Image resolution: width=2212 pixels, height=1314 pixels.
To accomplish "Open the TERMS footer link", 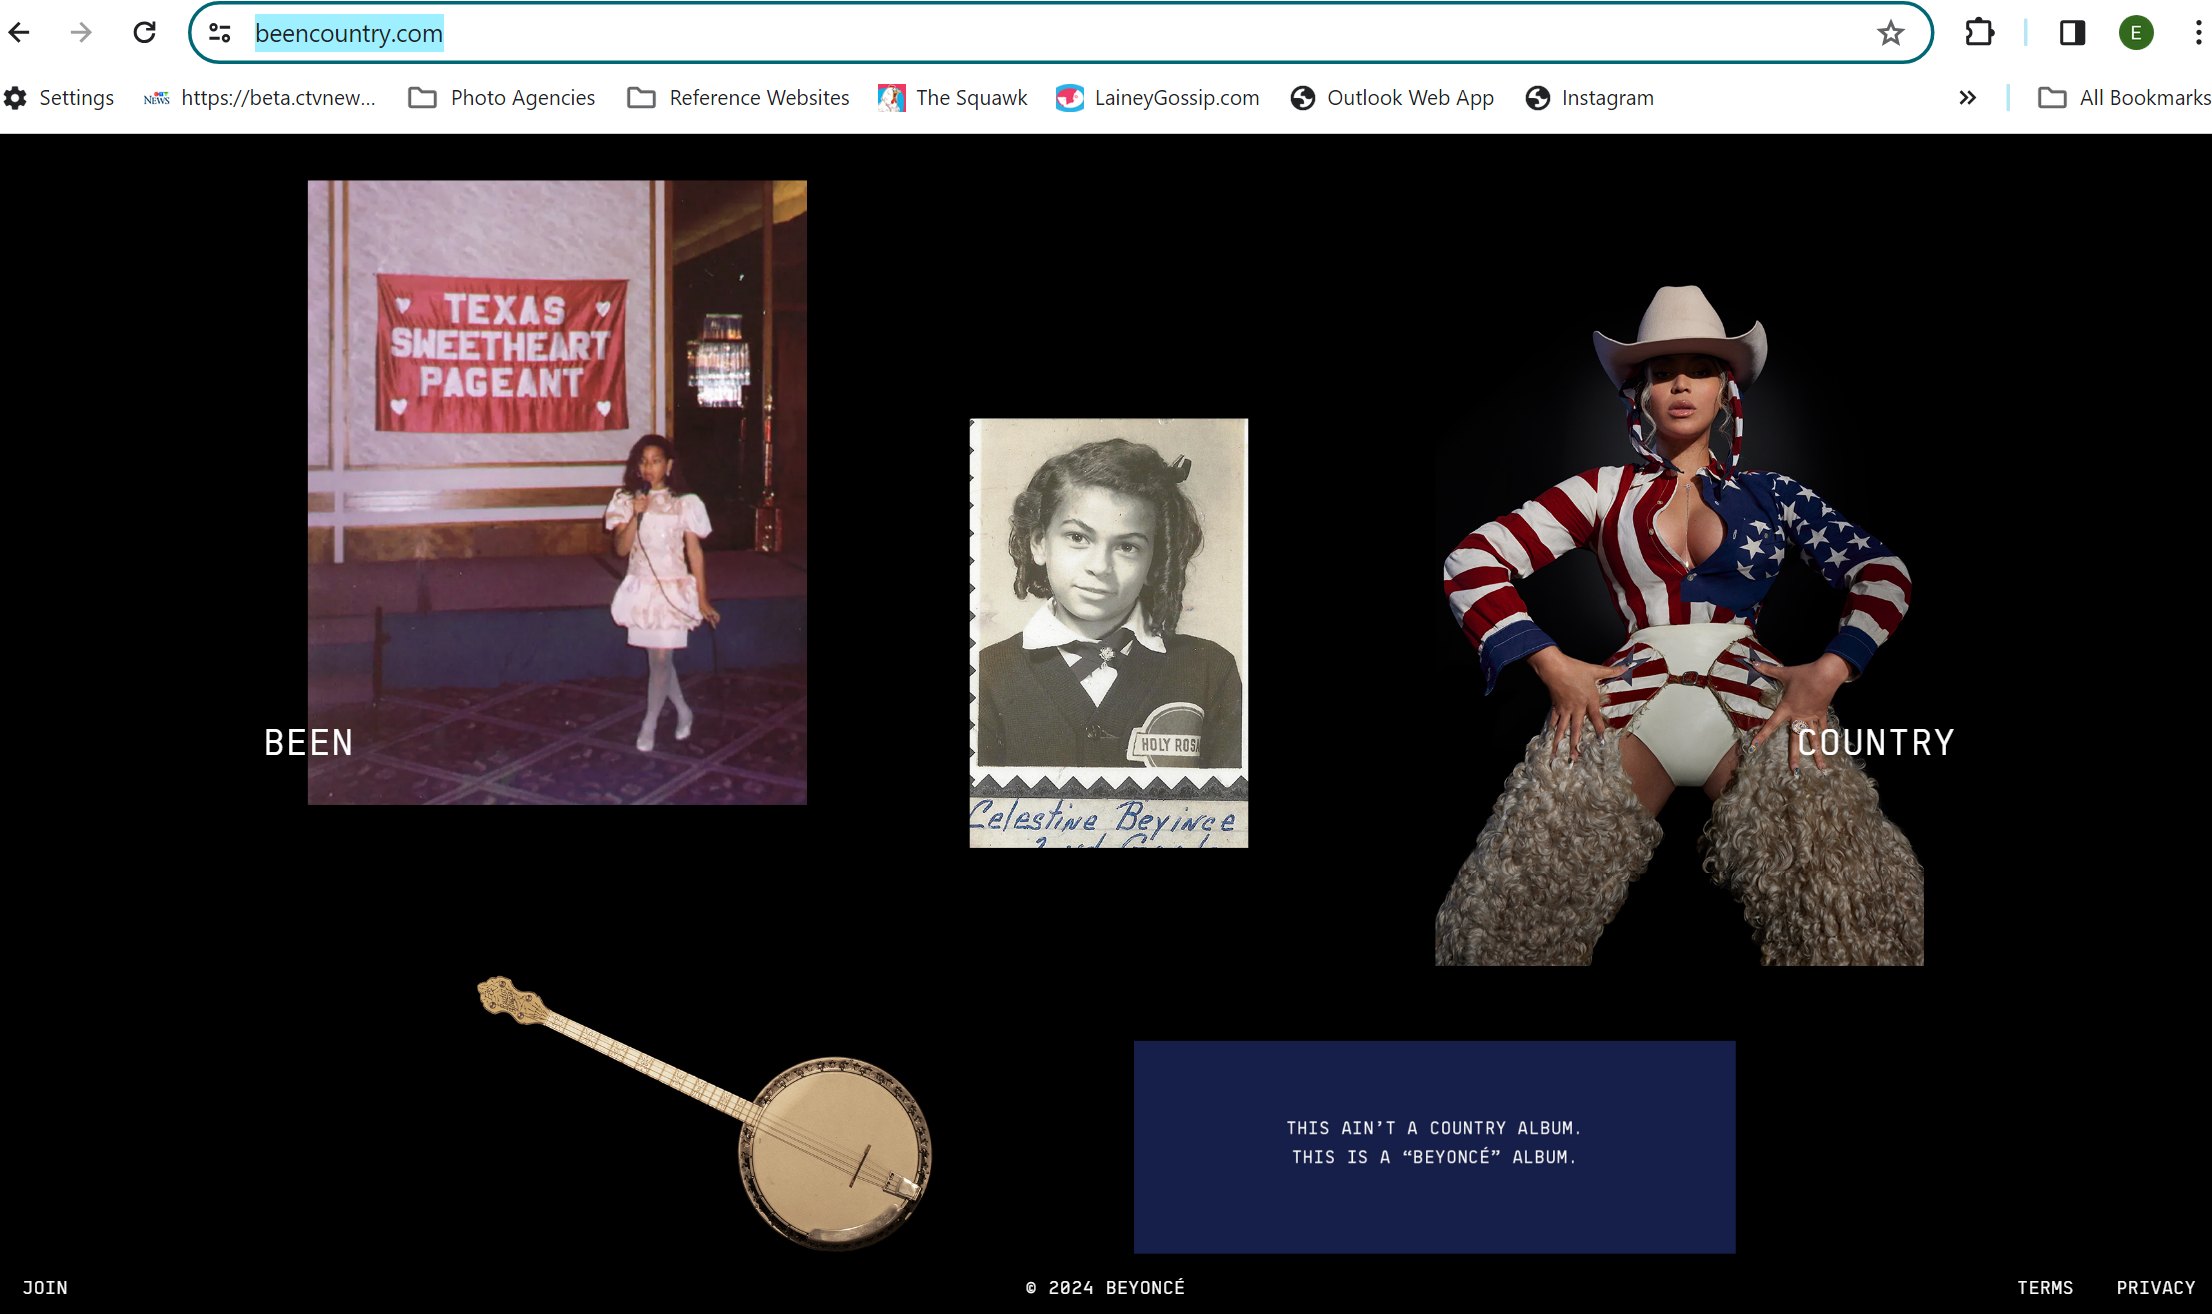I will coord(2044,1287).
